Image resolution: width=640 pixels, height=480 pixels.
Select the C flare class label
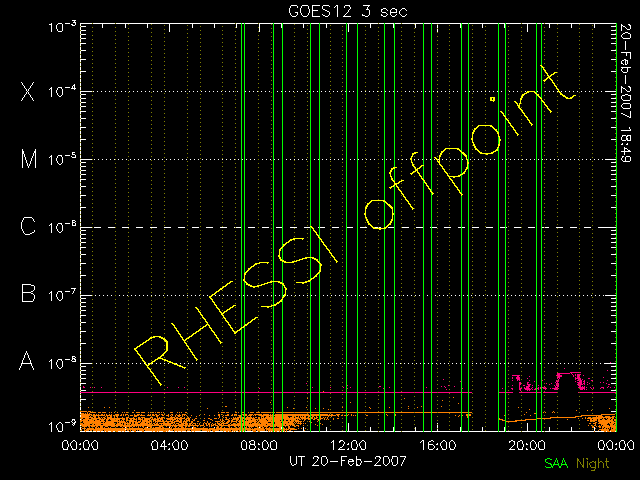pos(28,226)
